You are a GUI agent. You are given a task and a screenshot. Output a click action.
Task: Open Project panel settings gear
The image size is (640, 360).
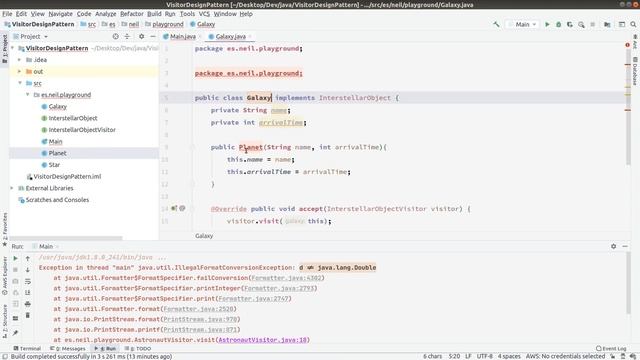click(x=141, y=36)
